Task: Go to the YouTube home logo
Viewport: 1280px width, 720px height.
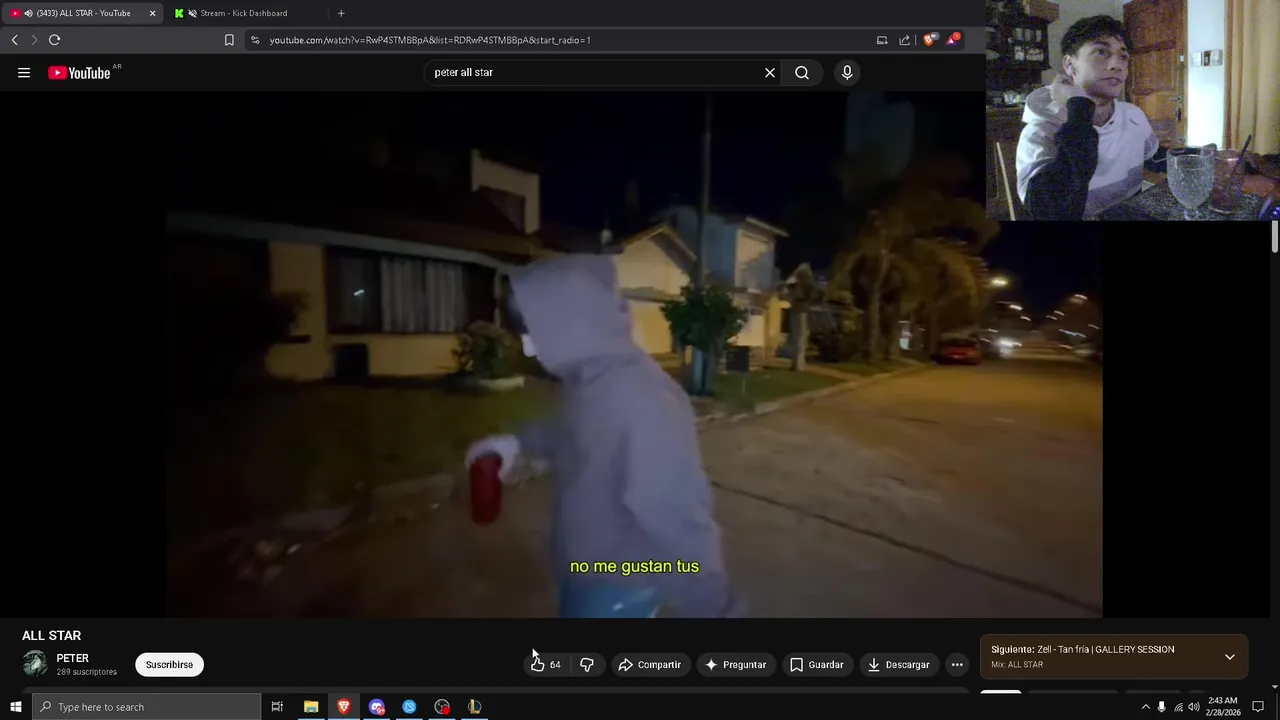Action: [79, 73]
